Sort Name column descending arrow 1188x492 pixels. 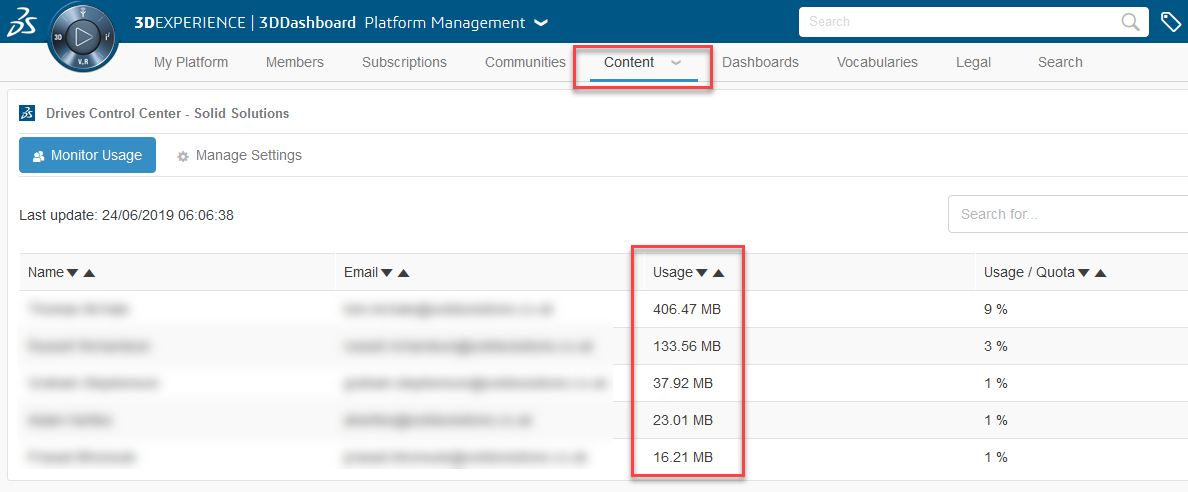pos(72,273)
